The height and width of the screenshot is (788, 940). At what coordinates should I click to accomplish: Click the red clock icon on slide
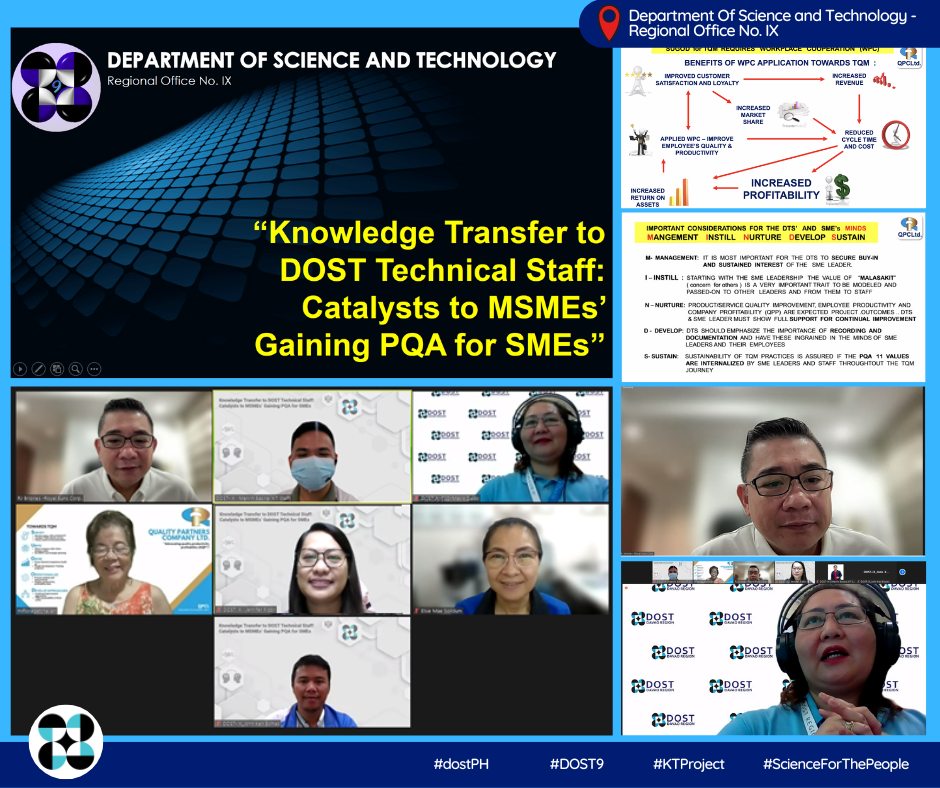896,135
